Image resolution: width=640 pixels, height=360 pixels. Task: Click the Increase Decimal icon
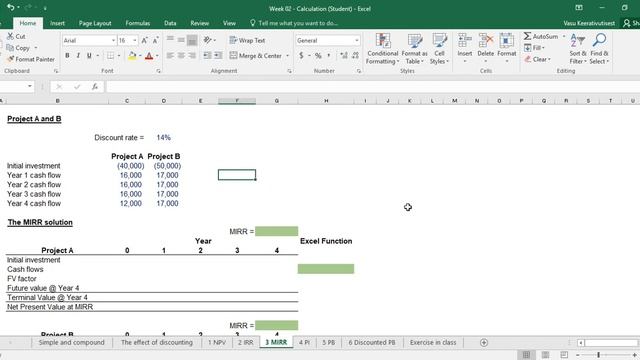[344, 56]
